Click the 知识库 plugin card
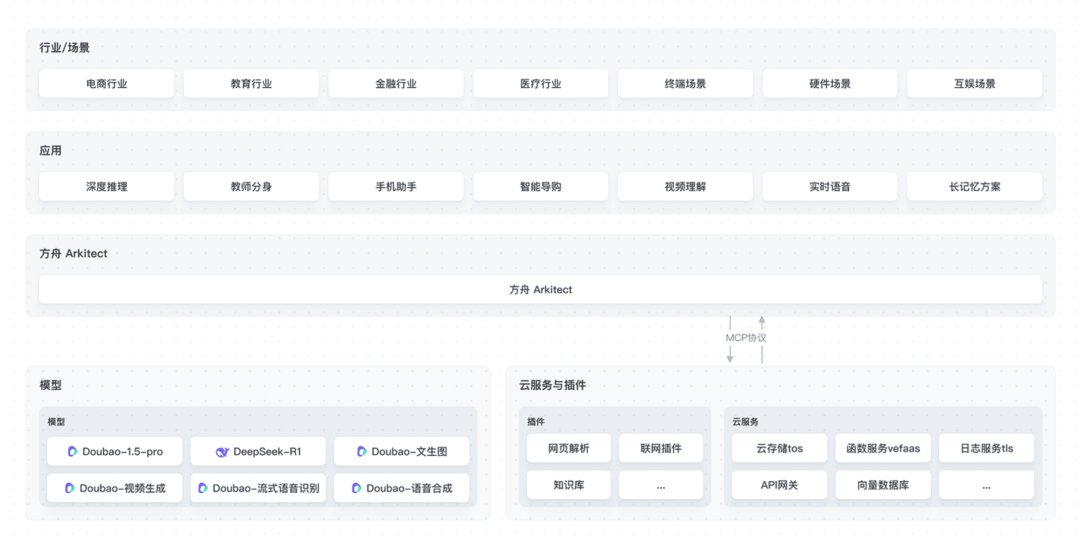The height and width of the screenshot is (540, 1080). click(x=569, y=485)
